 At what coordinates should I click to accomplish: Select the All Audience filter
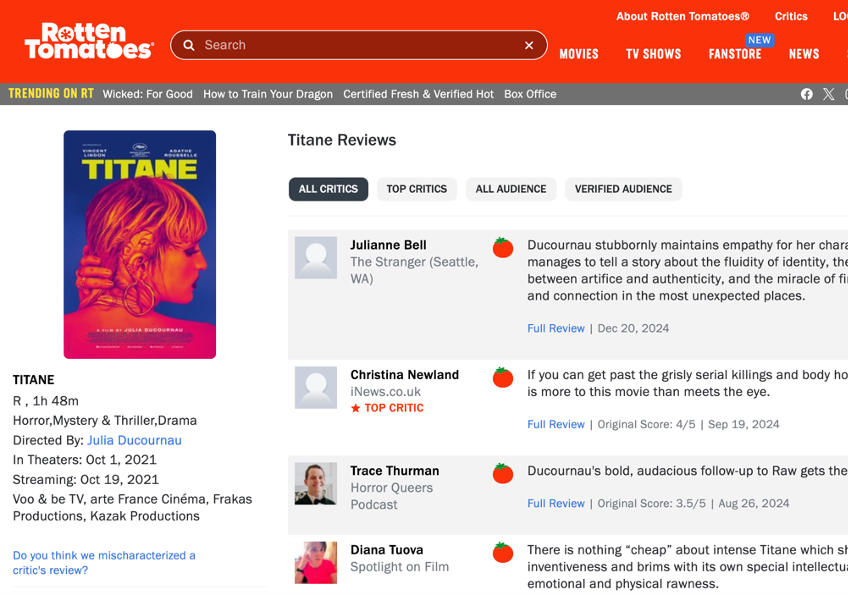(511, 189)
